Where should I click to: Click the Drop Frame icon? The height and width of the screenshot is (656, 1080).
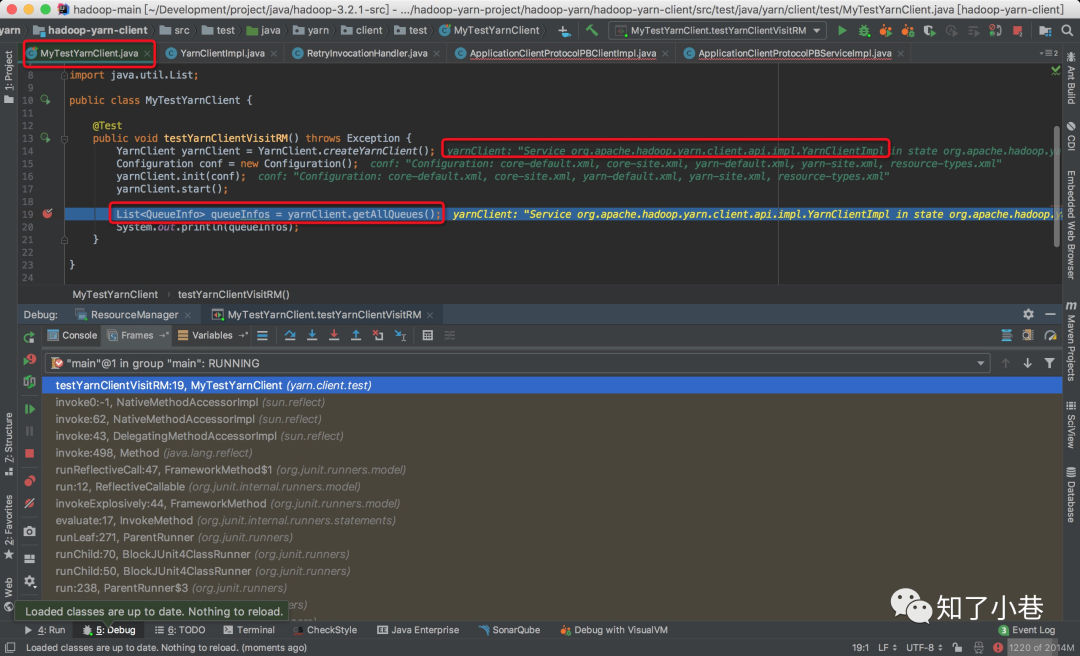pos(378,336)
